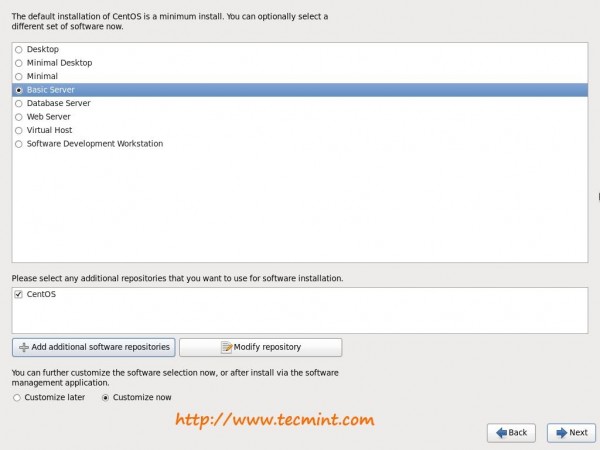Choose the Customize later radio button
This screenshot has width=600, height=450.
pos(19,398)
